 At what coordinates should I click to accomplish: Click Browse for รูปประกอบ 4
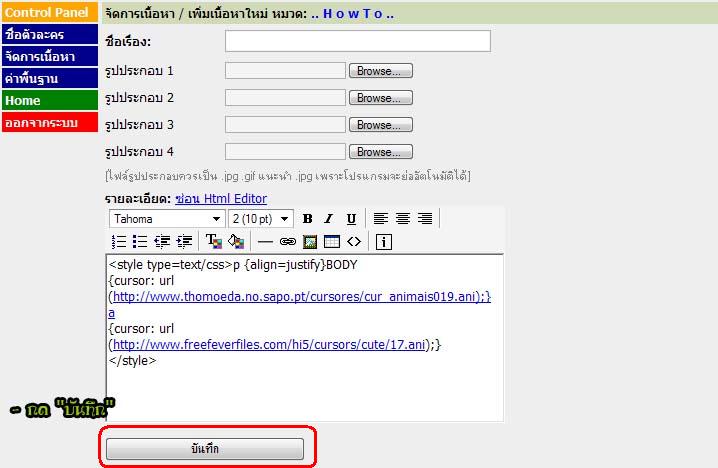coord(381,152)
